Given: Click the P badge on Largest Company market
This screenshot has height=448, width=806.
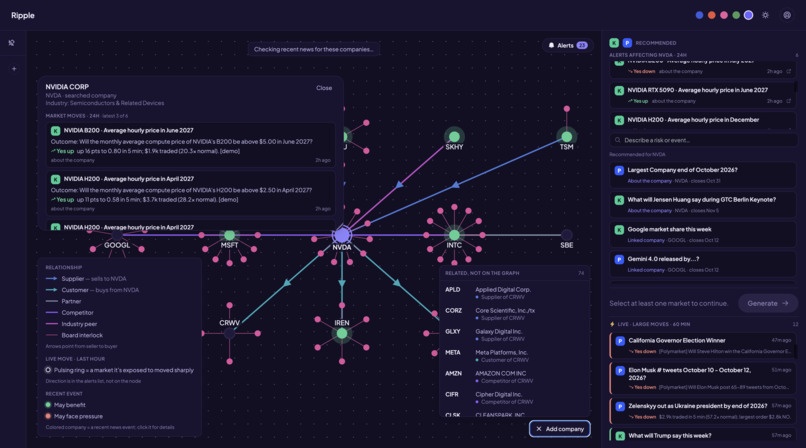Looking at the screenshot, I should click(x=619, y=170).
